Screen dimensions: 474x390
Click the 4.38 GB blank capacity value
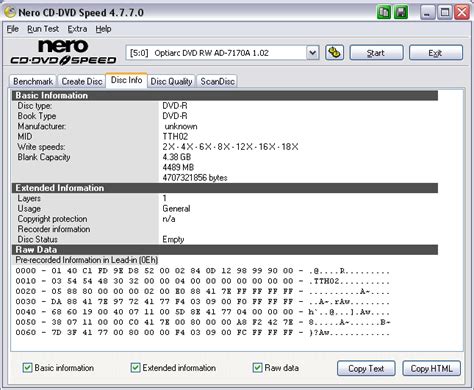click(x=177, y=157)
